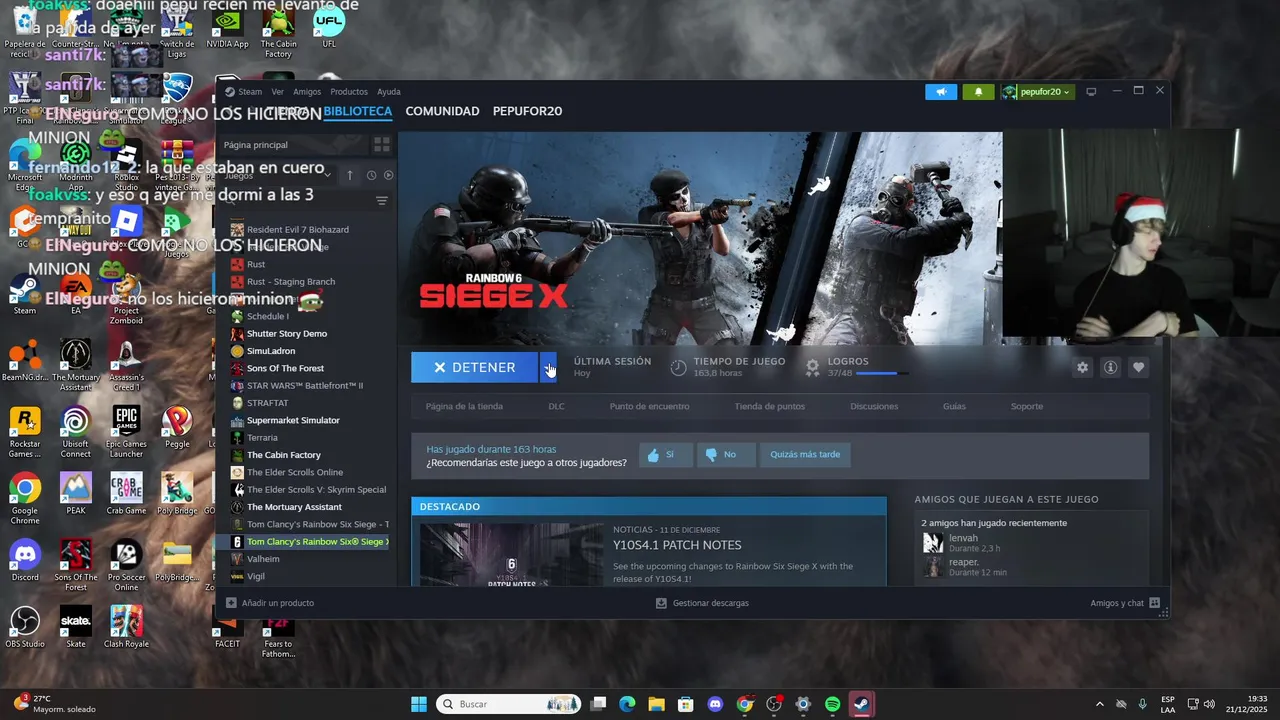The image size is (1280, 720).
Task: Expand launch options arrow beside Detener
Action: [x=547, y=367]
